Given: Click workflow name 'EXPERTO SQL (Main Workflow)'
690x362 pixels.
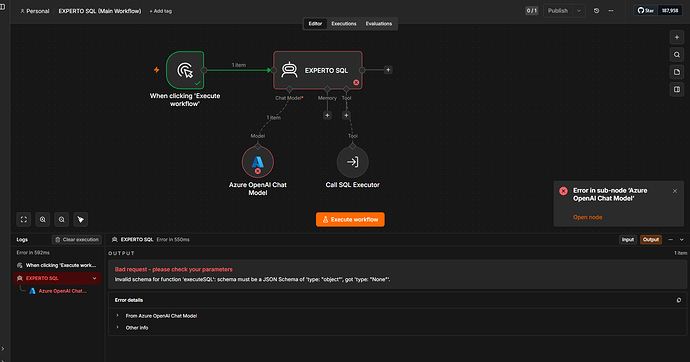Looking at the screenshot, I should pyautogui.click(x=100, y=11).
